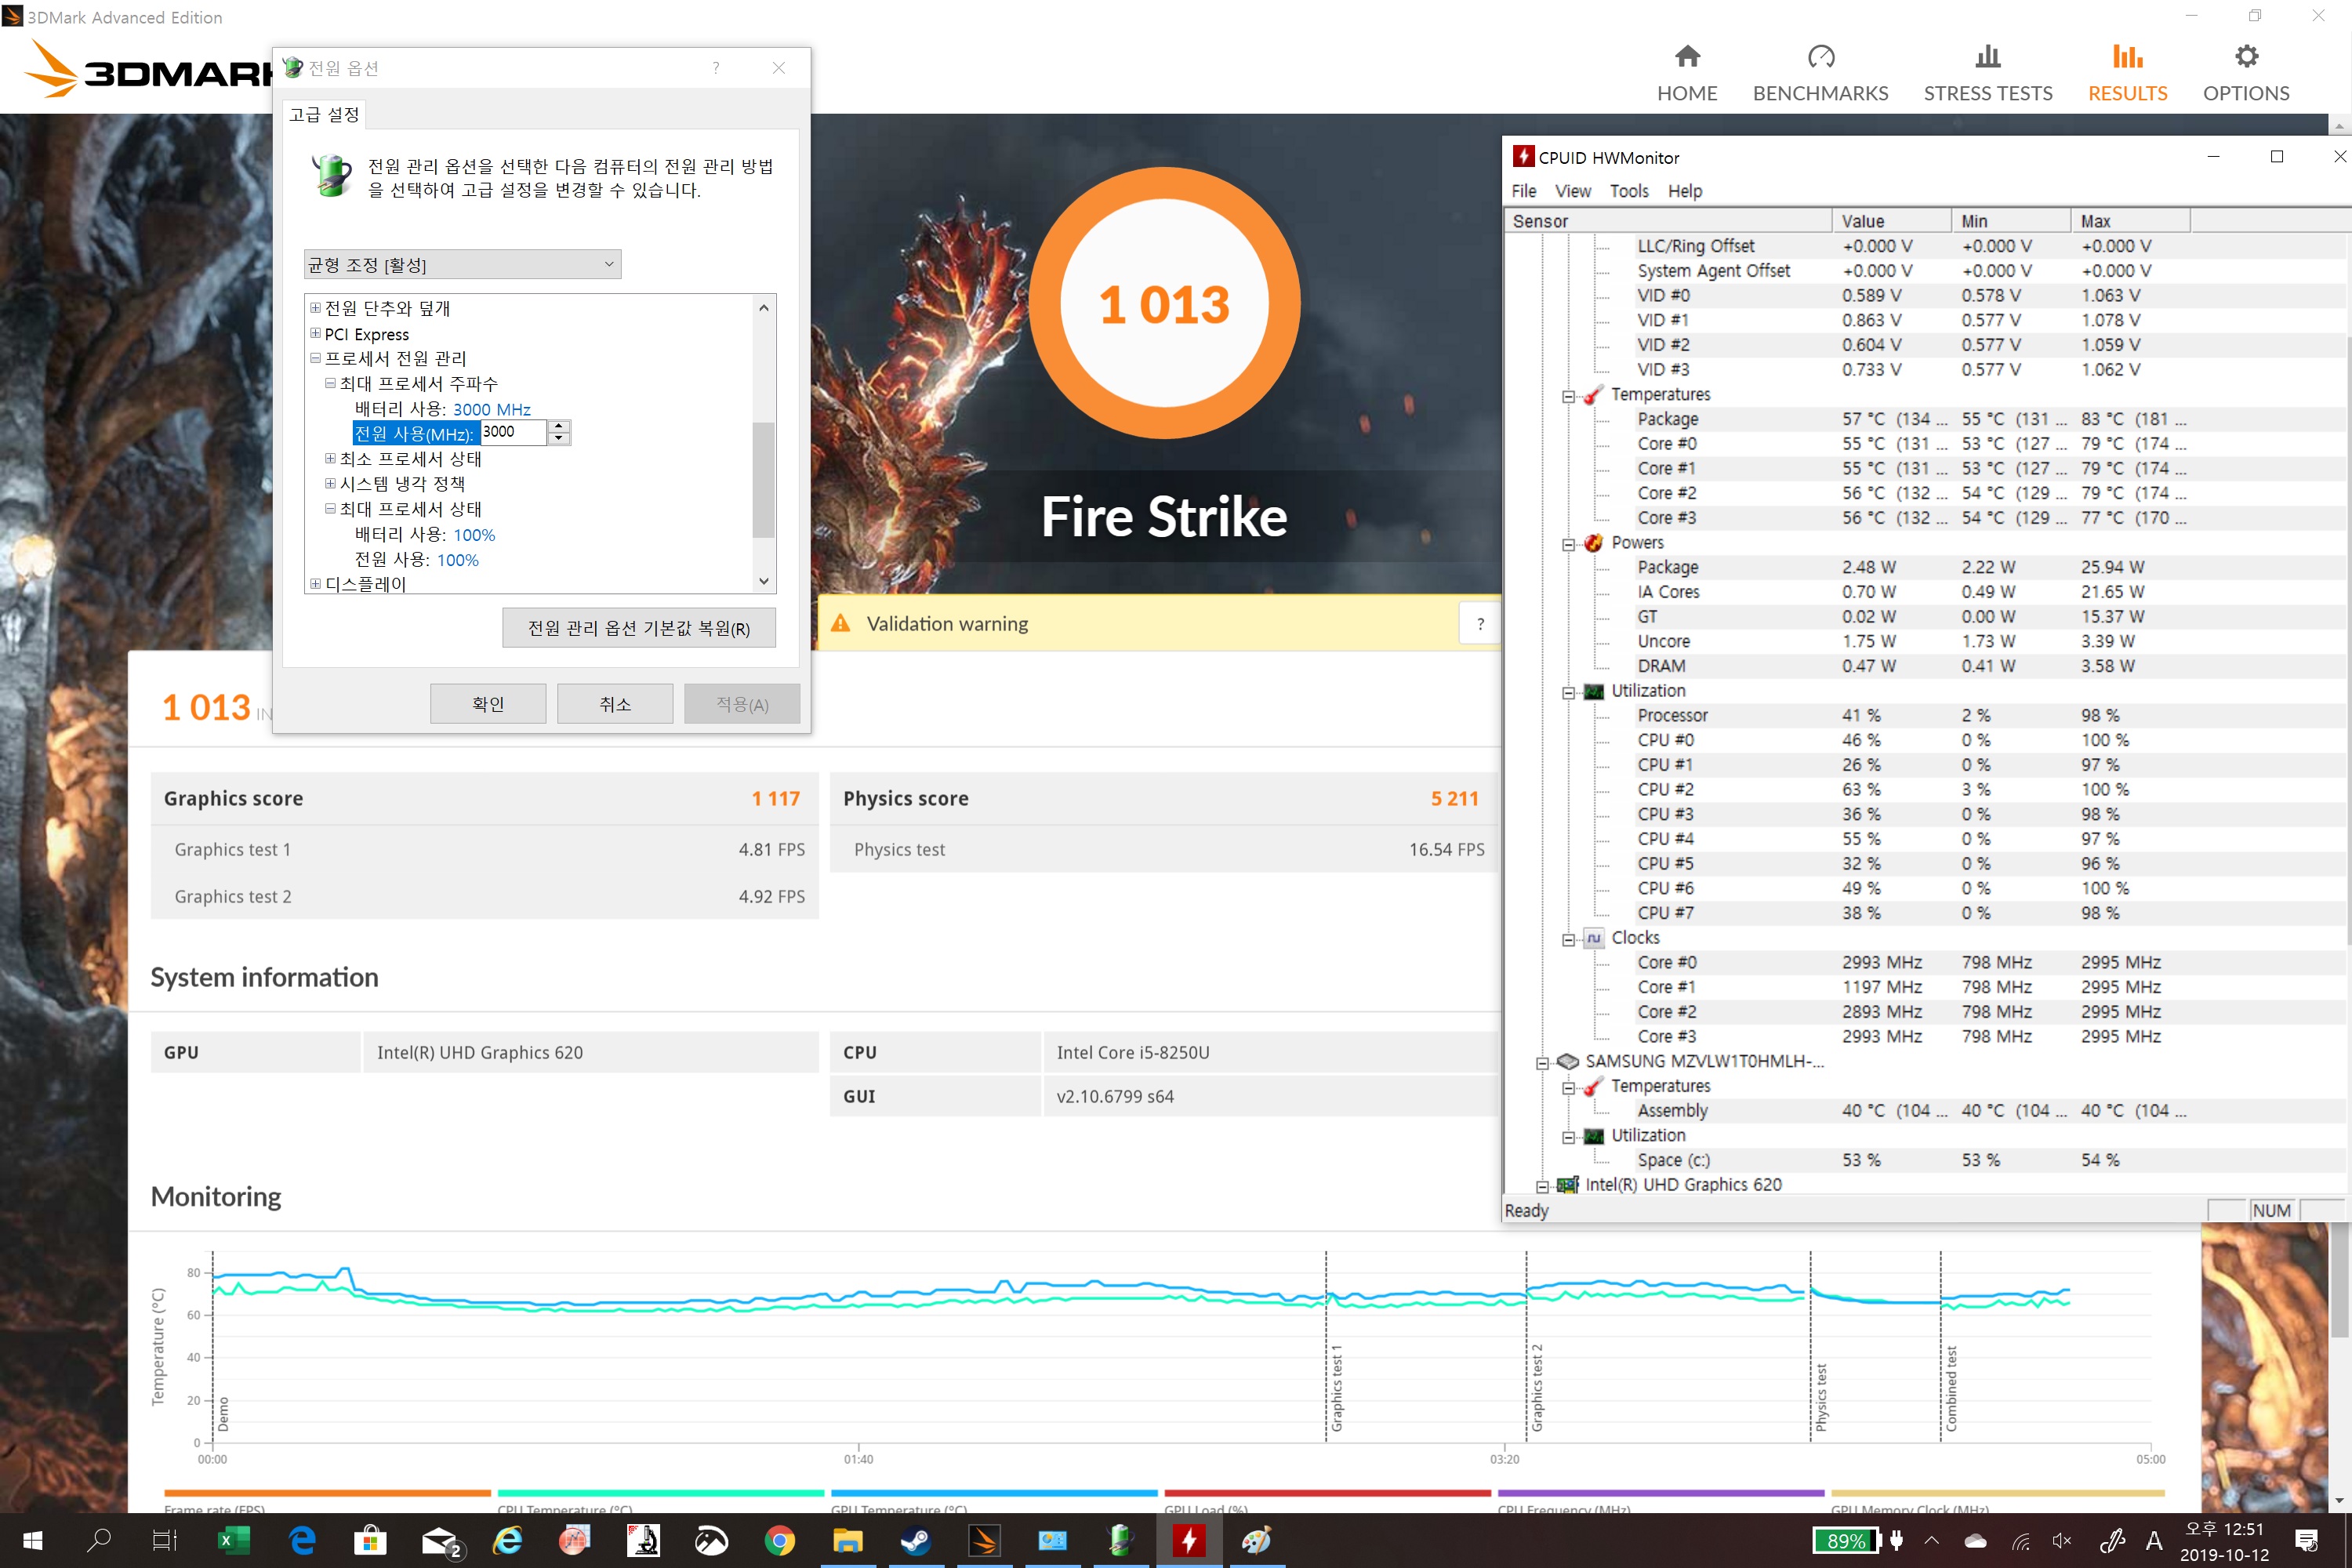Collapse Clocks node in HWMonitor tree
The image size is (2352, 1568).
[1568, 939]
